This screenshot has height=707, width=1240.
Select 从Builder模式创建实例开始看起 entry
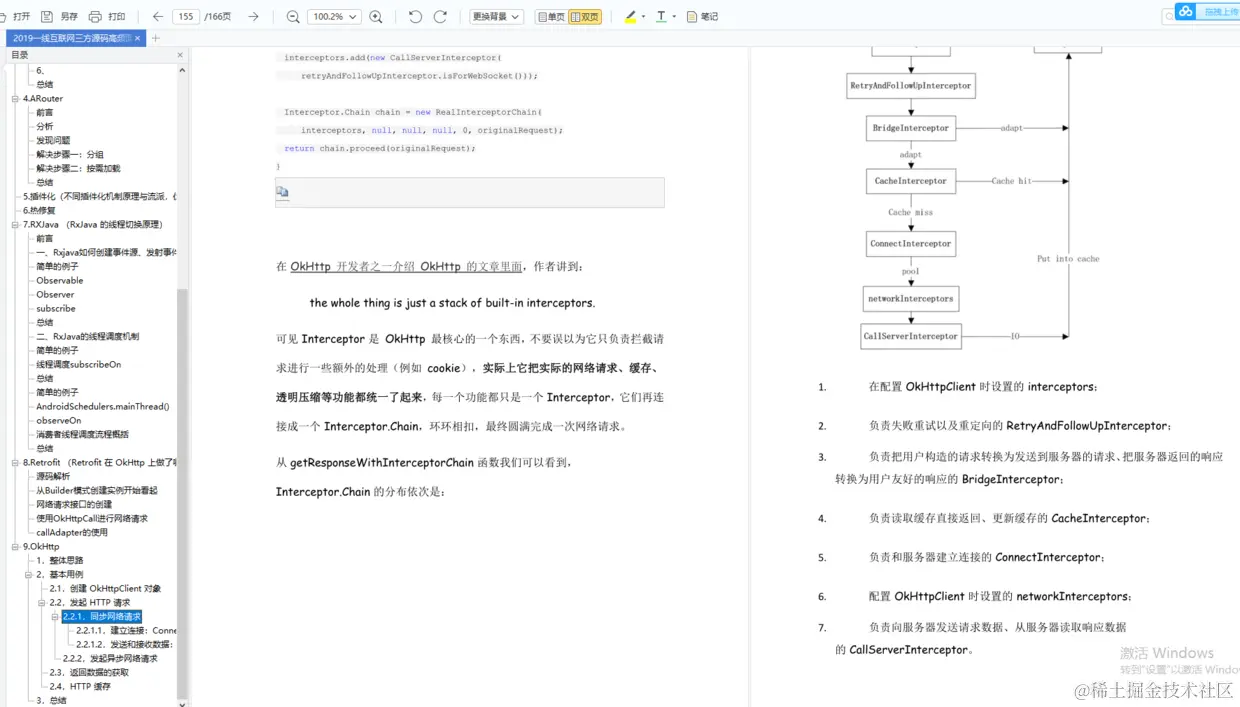[97, 491]
